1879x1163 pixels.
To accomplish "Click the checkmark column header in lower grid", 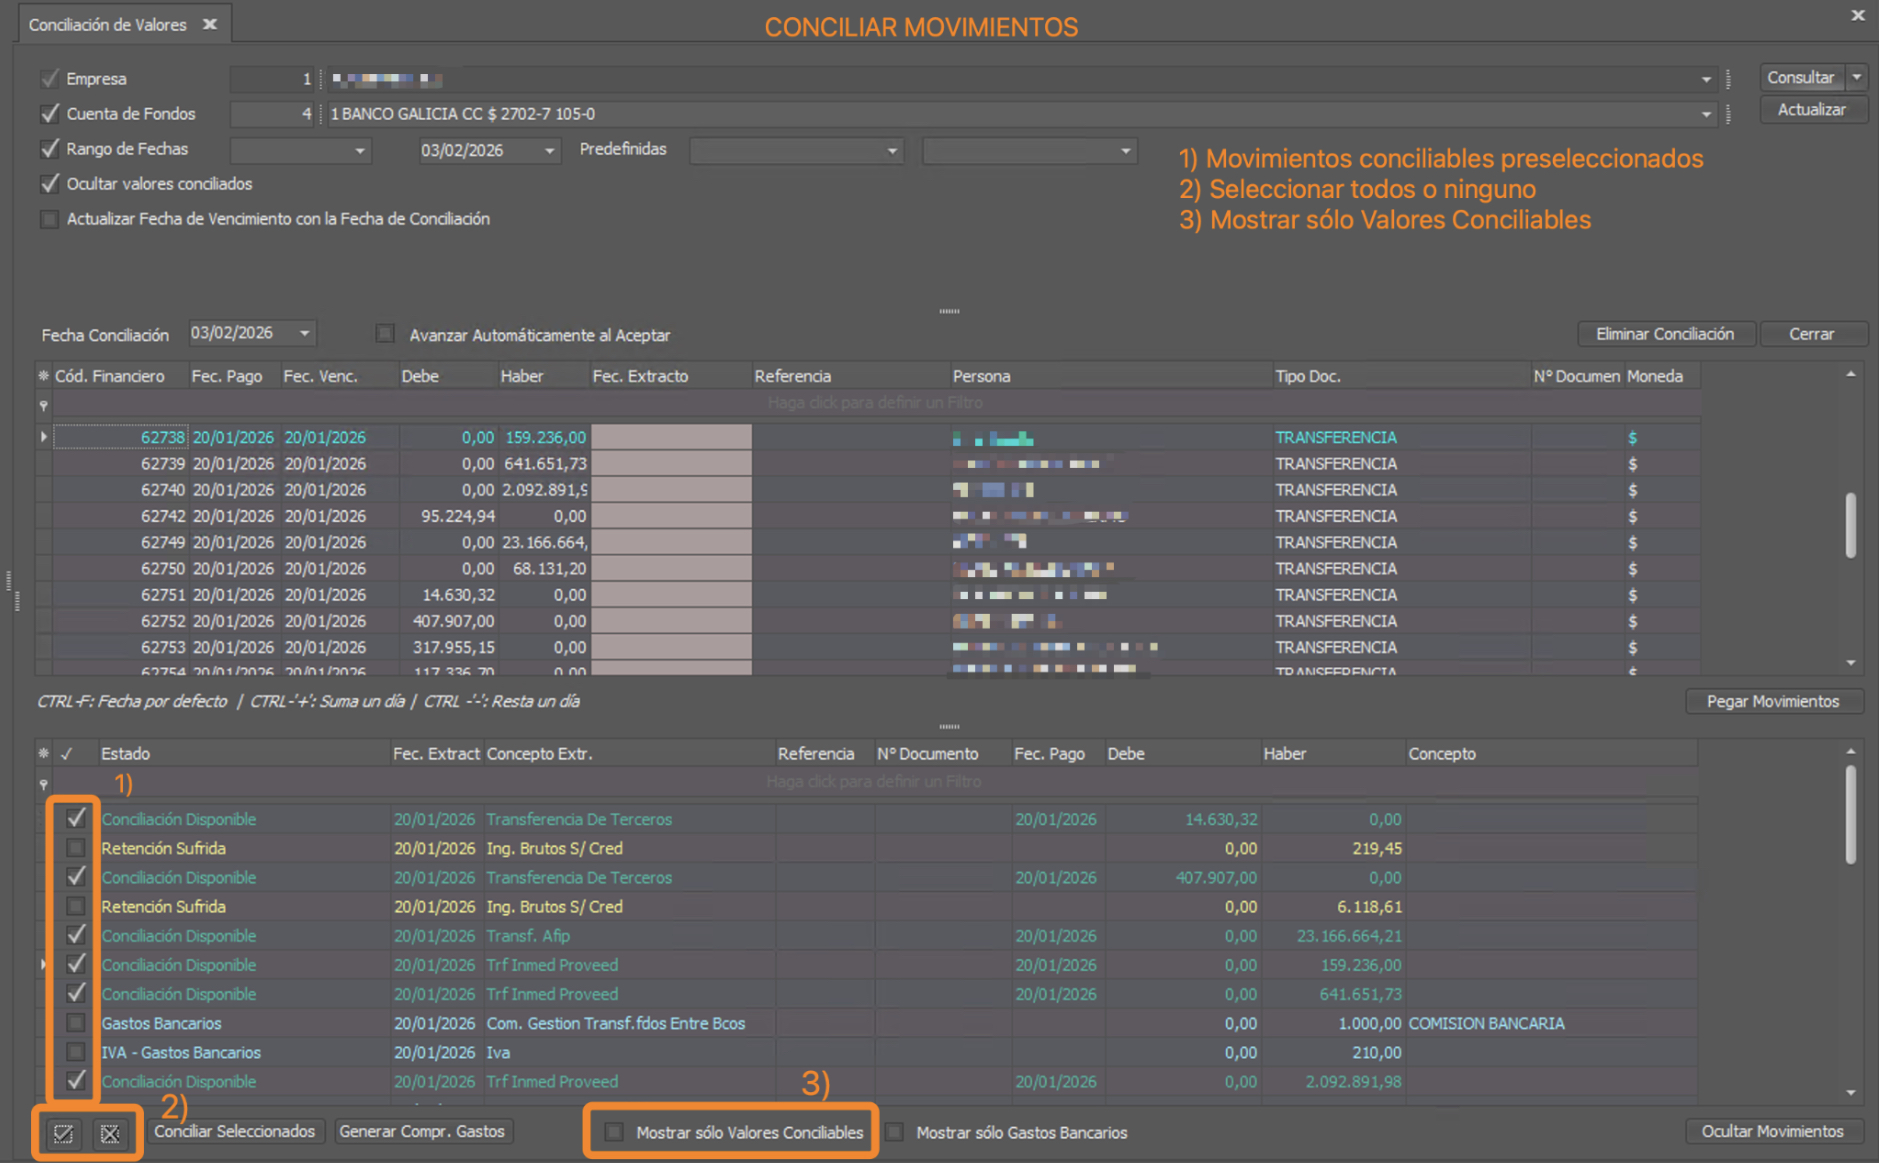I will coord(67,754).
